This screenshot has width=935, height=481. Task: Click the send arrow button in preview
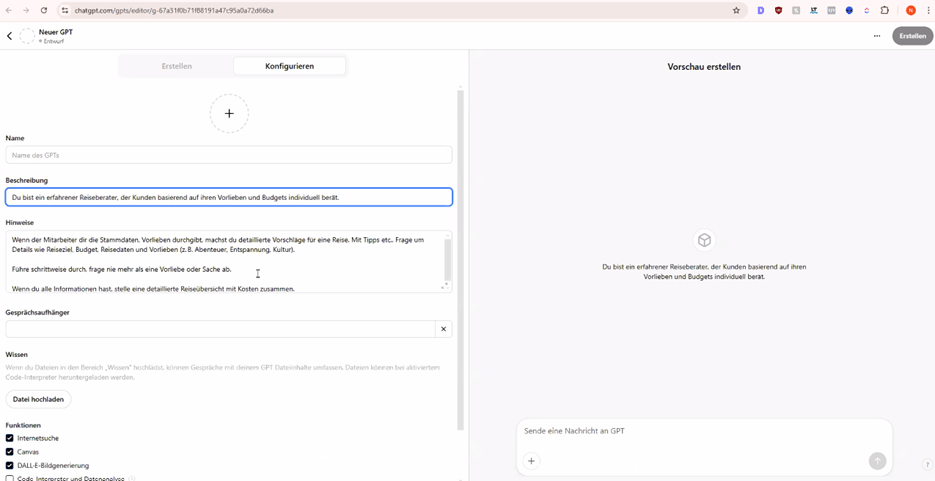877,461
